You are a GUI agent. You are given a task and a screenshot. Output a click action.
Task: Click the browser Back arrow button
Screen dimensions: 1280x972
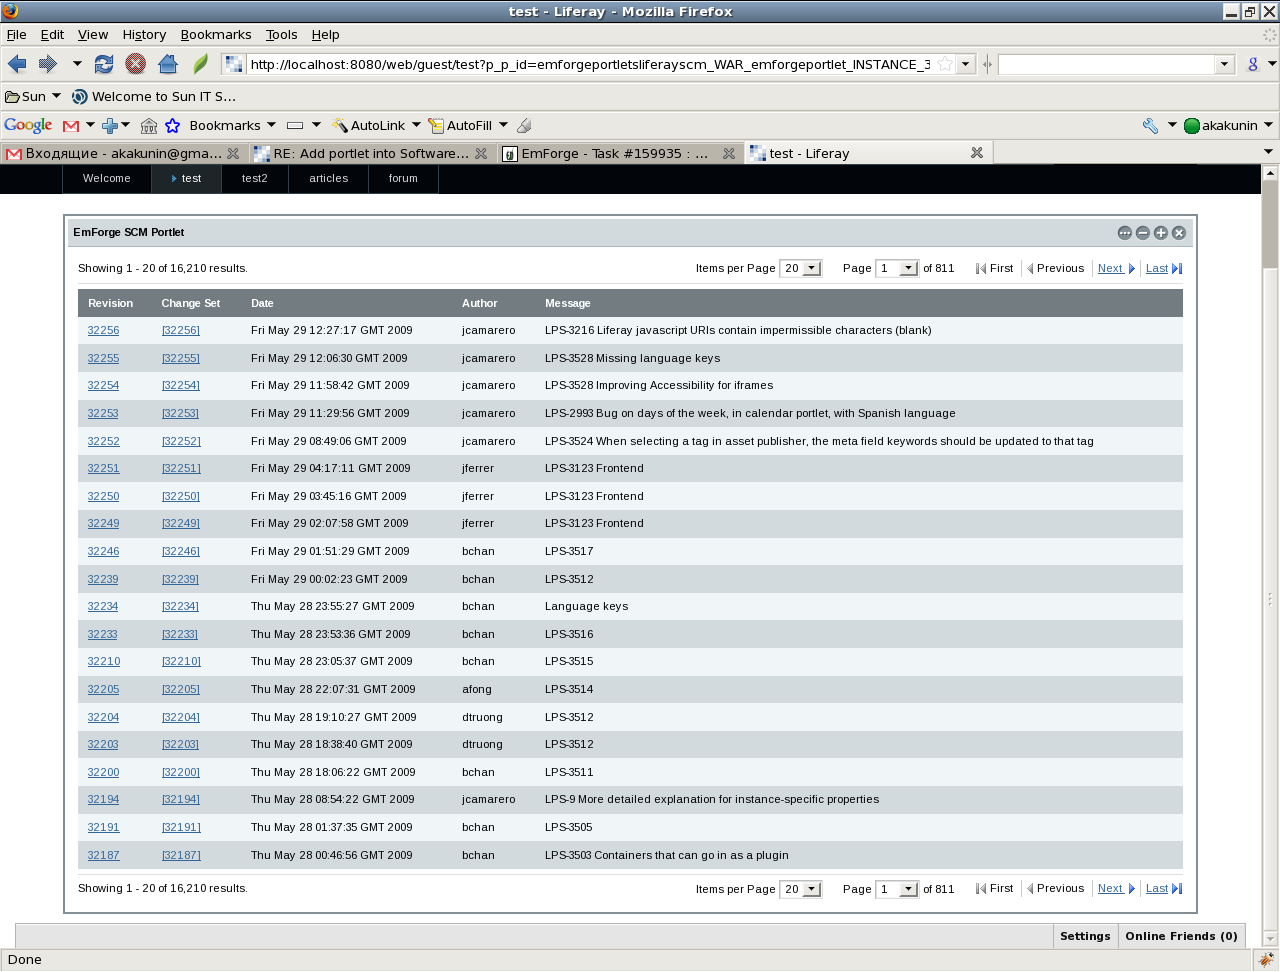[17, 64]
